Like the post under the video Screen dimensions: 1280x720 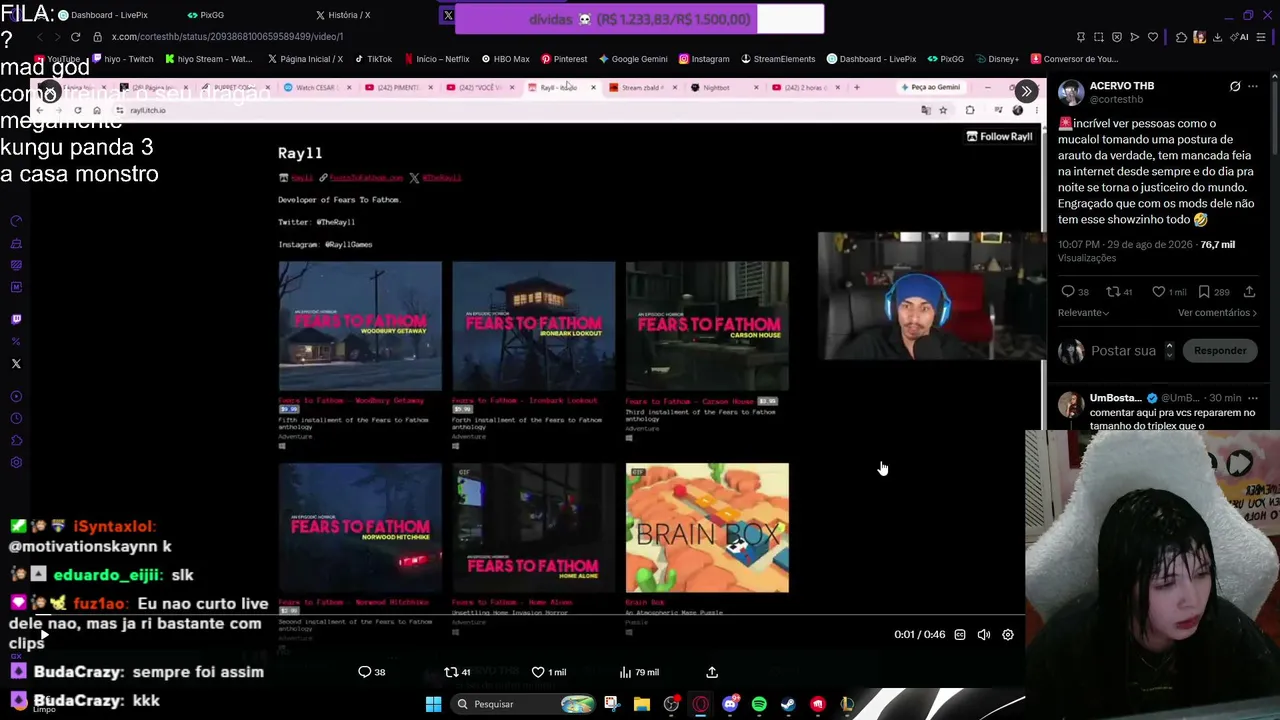tap(538, 672)
